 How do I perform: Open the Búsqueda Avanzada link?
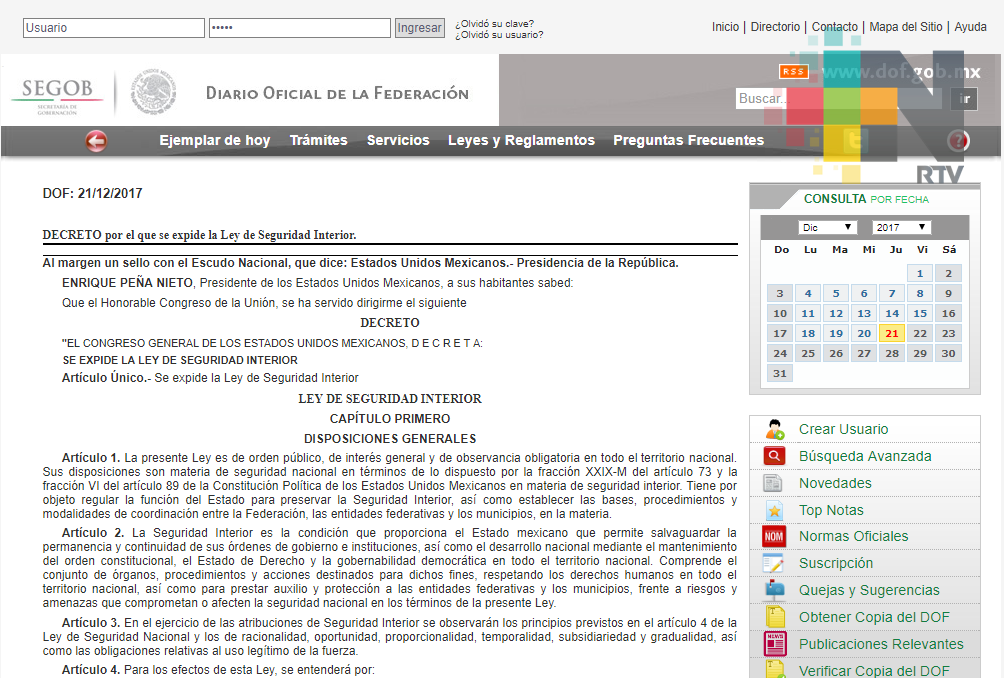coord(865,456)
